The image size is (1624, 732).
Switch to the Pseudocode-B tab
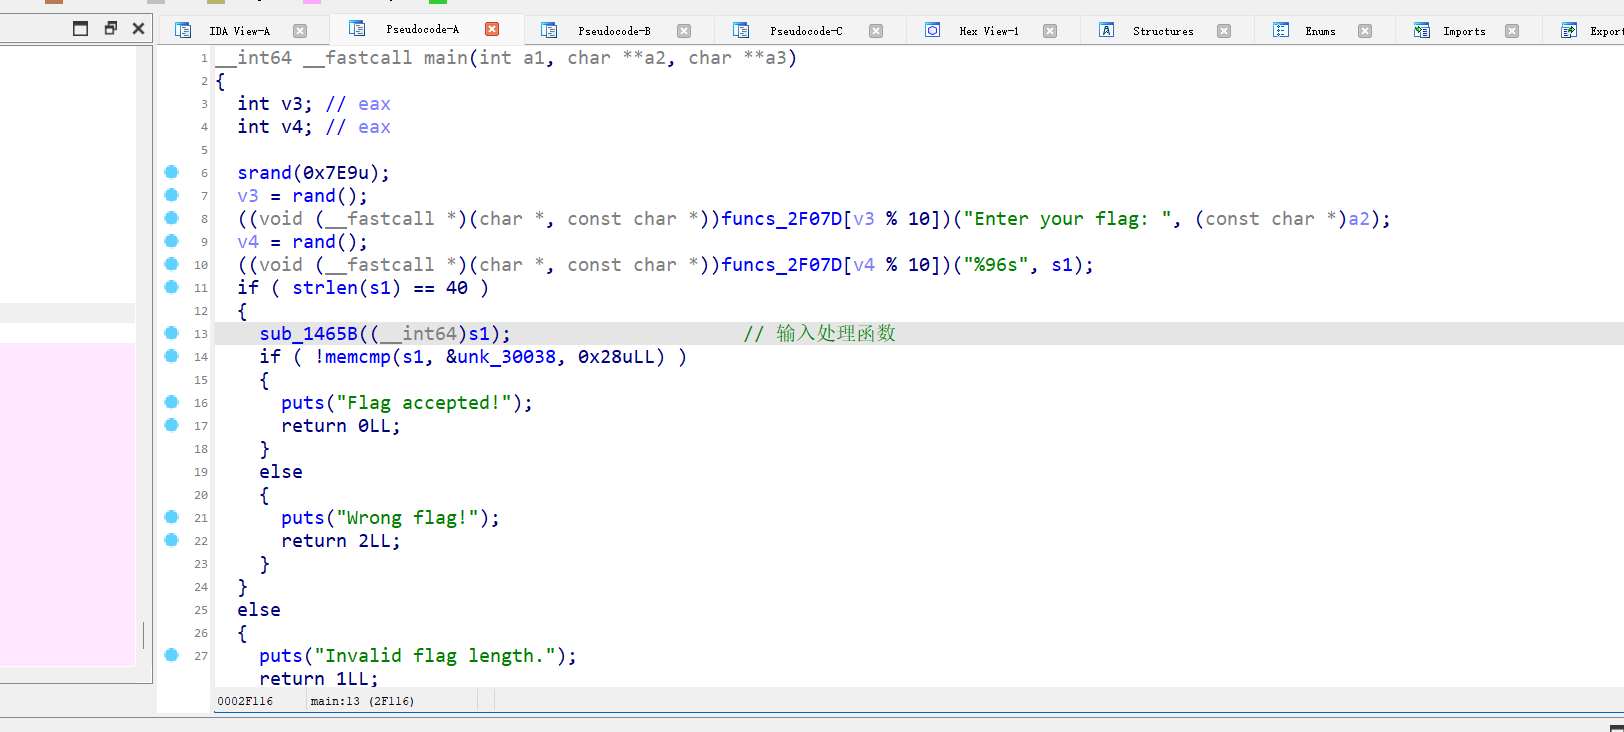pyautogui.click(x=613, y=31)
